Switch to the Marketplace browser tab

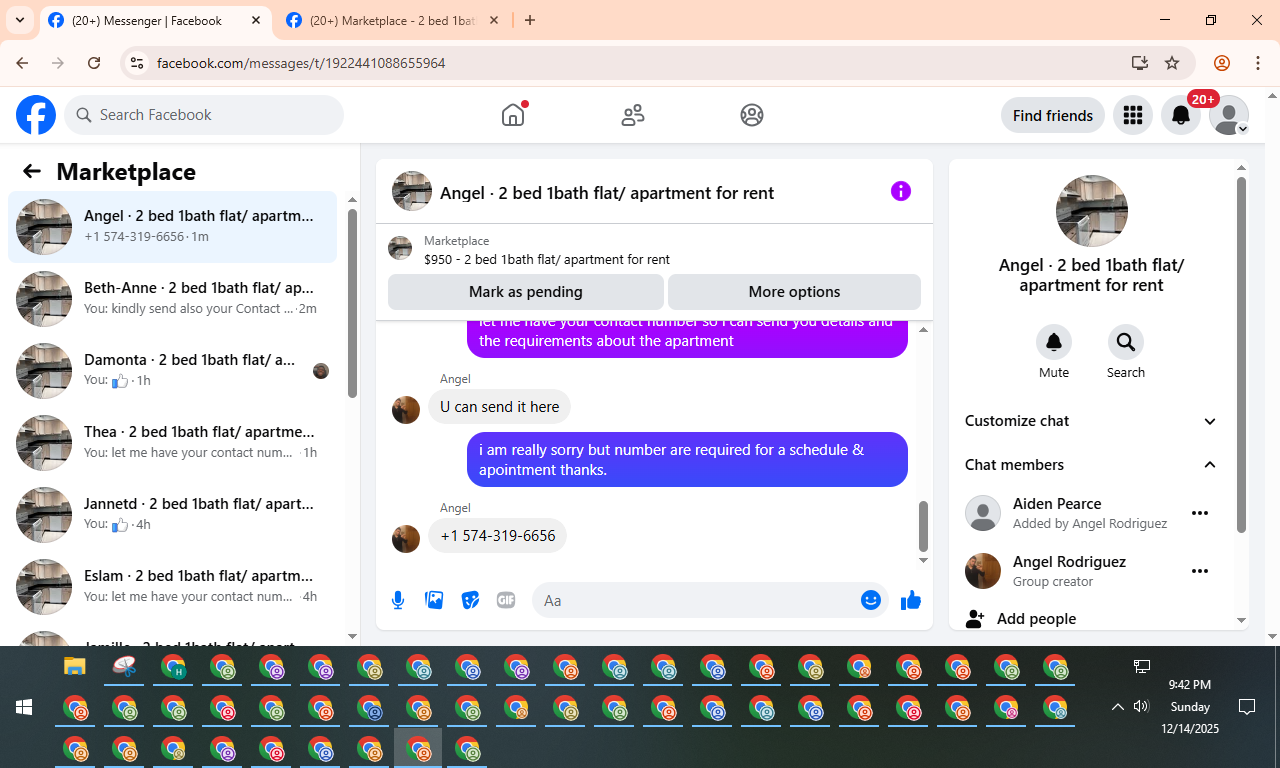(392, 20)
